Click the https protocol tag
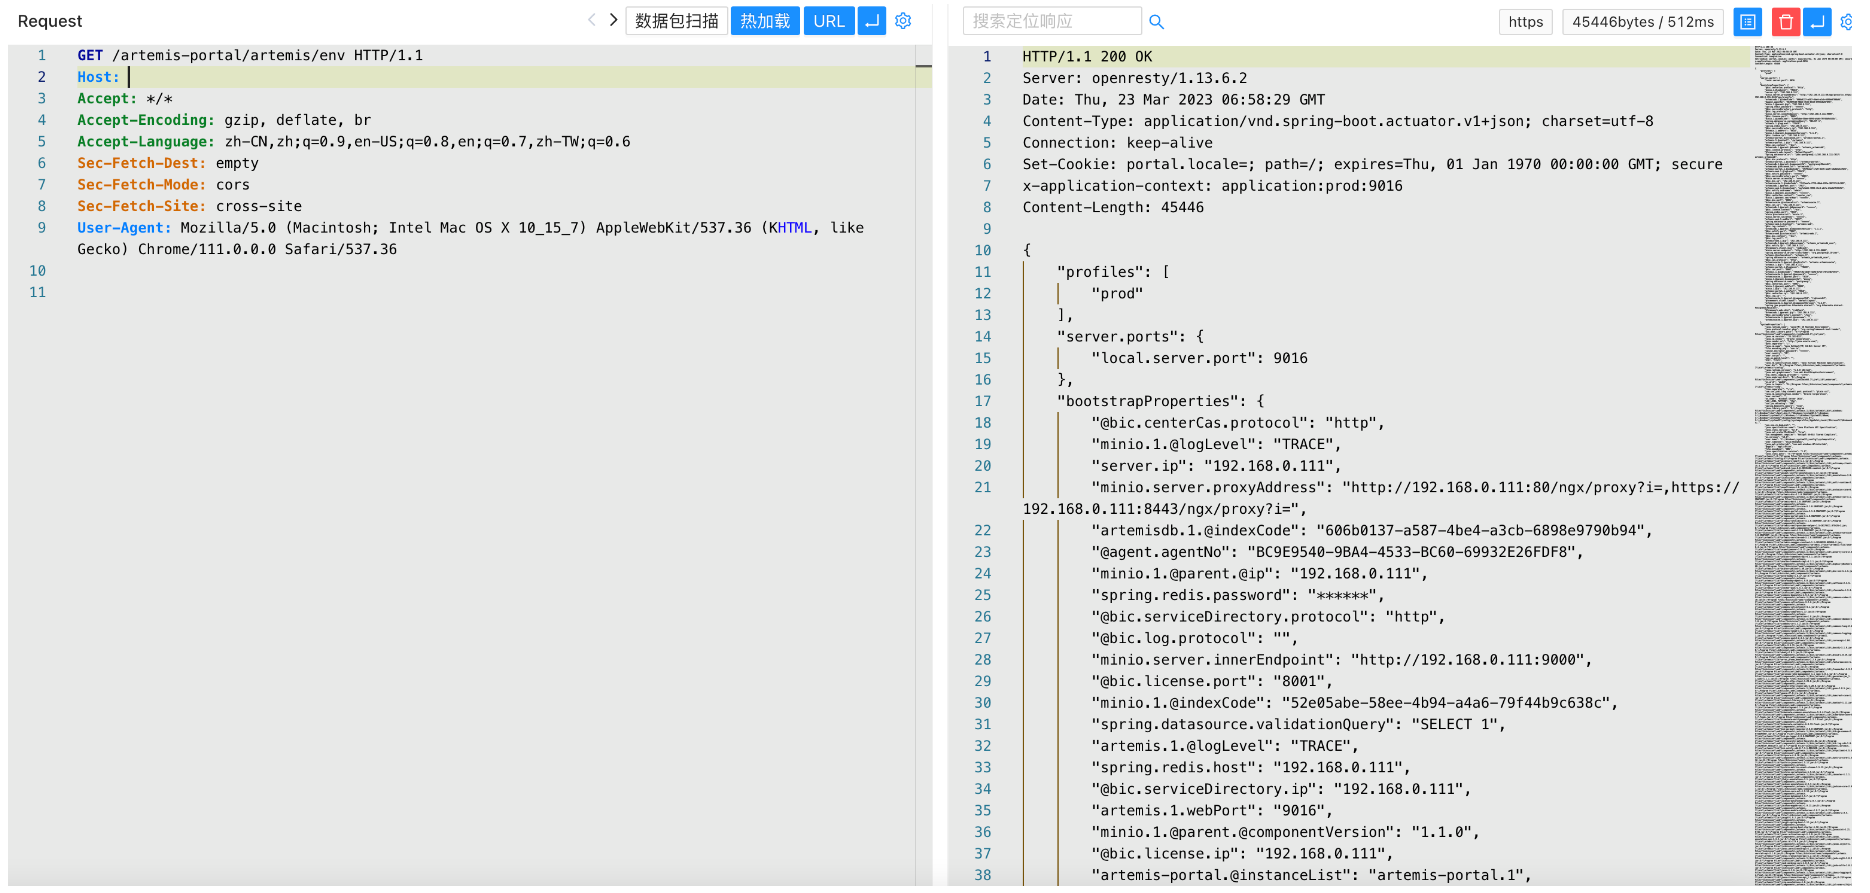This screenshot has height=893, width=1870. click(1525, 22)
